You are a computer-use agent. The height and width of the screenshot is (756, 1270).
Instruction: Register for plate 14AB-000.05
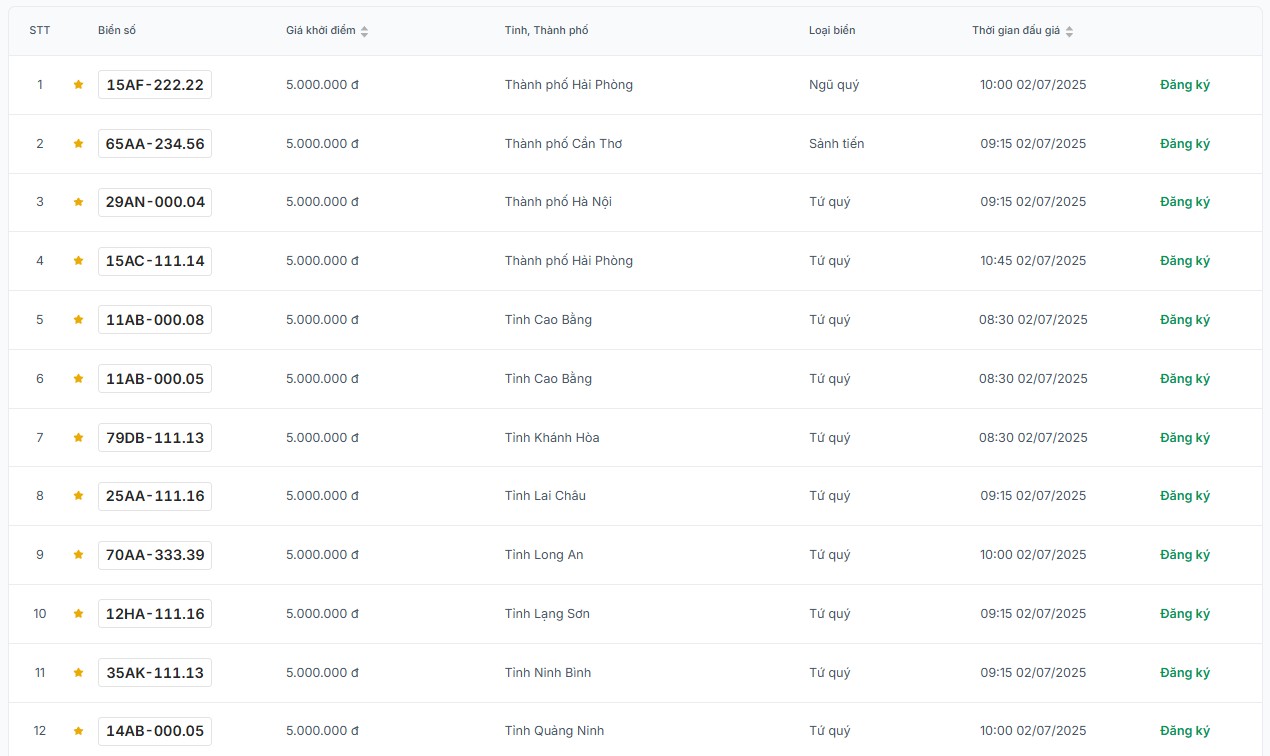click(1185, 731)
